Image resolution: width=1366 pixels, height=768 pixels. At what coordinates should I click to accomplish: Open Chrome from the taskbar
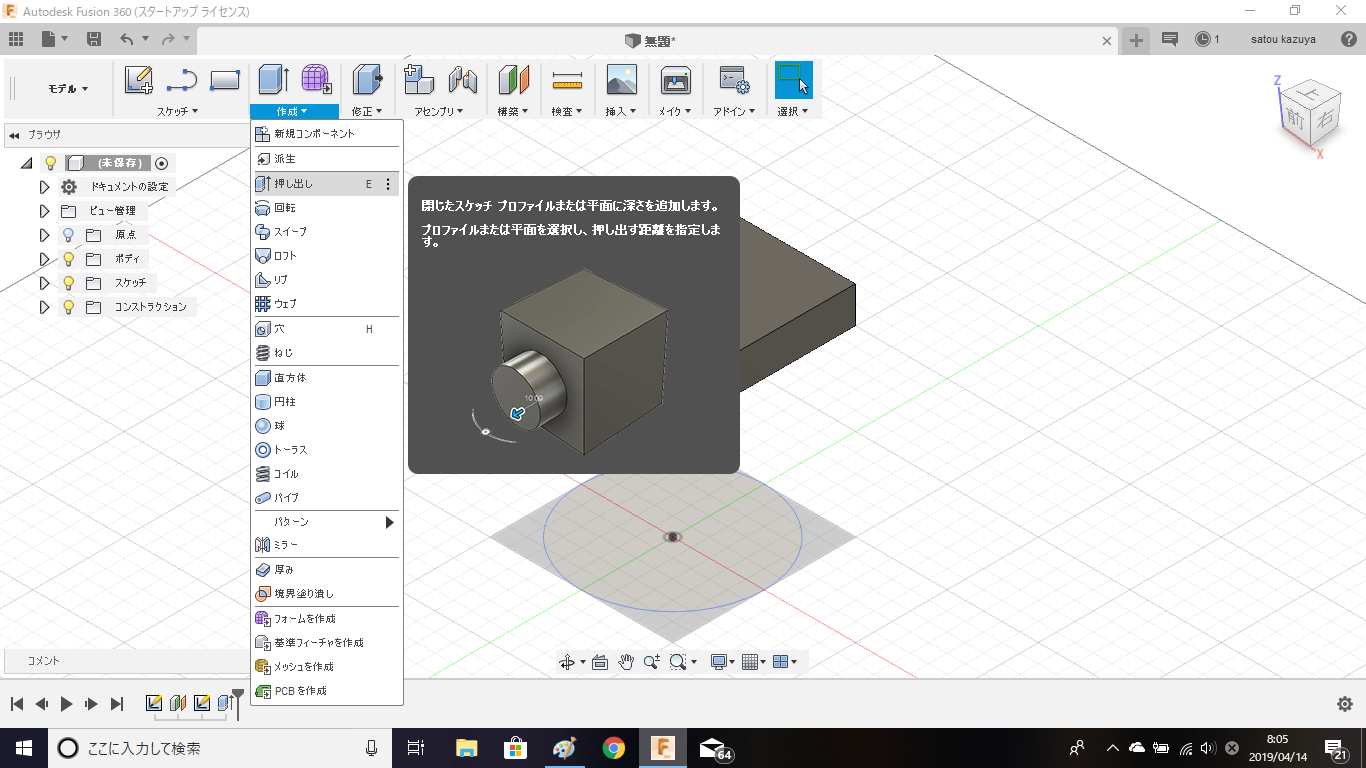pyautogui.click(x=614, y=748)
